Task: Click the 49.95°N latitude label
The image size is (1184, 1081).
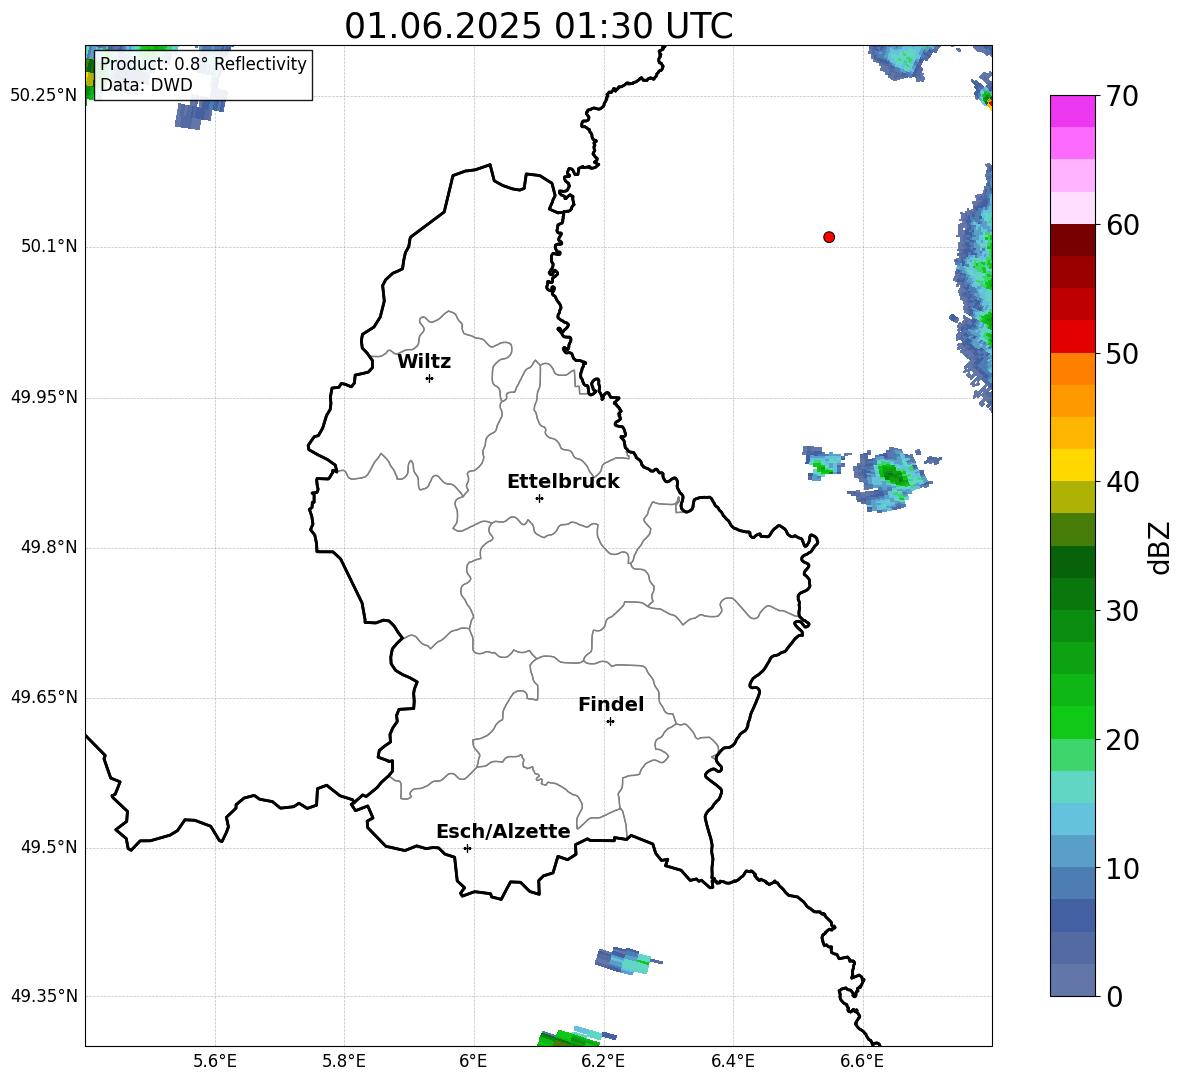Action: pos(44,397)
